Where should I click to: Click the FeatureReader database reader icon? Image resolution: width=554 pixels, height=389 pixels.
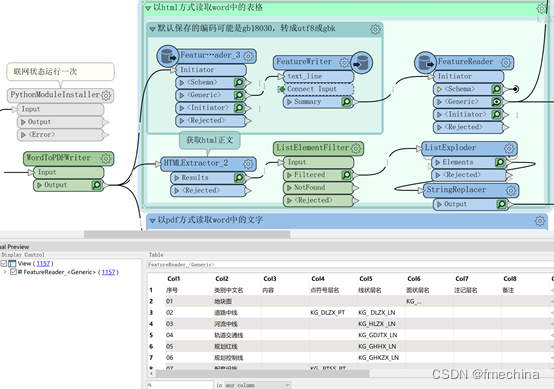(425, 63)
